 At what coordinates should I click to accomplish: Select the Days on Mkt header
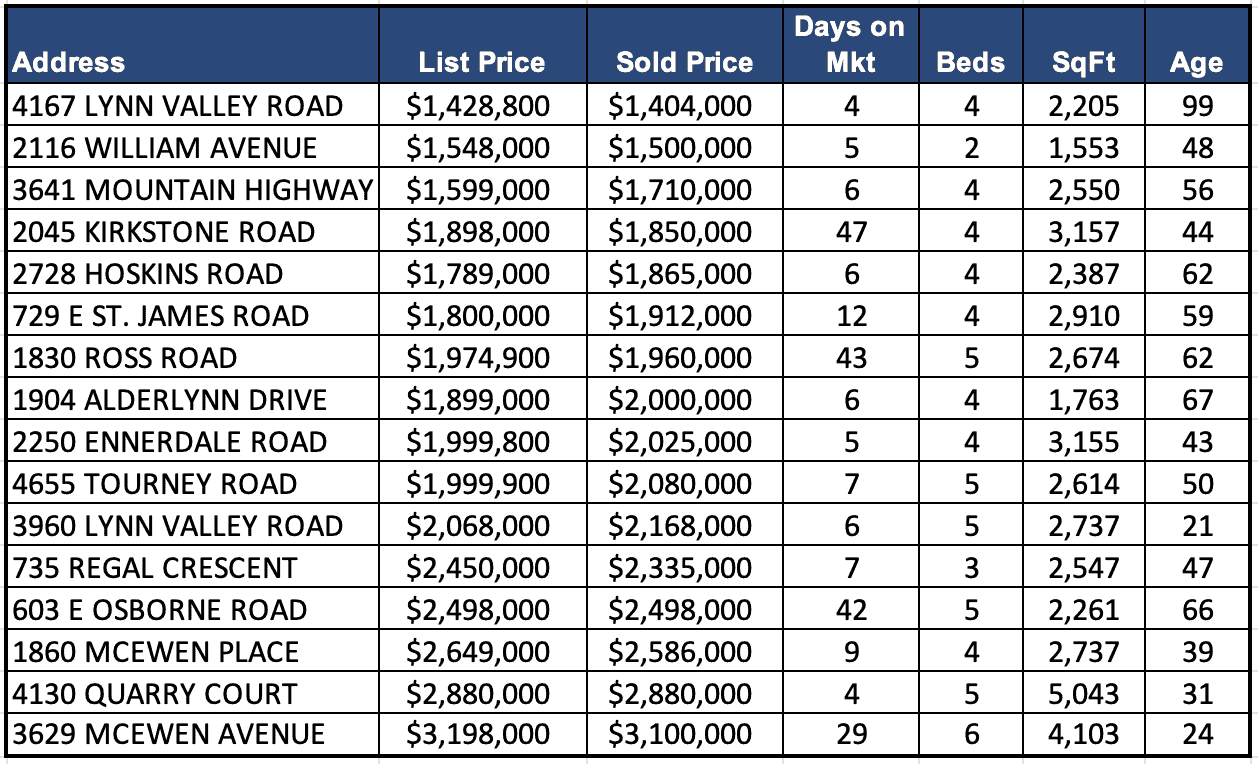(850, 45)
